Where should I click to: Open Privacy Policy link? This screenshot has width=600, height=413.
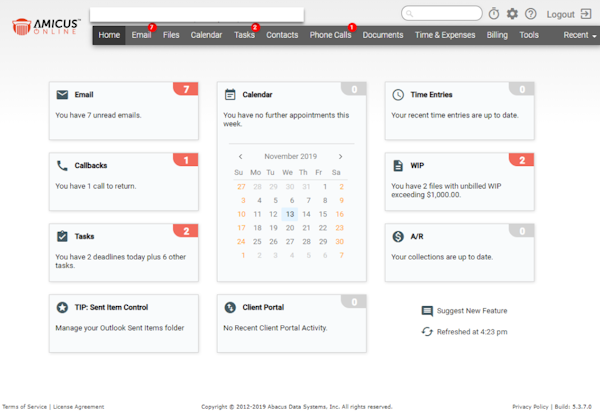pos(530,406)
